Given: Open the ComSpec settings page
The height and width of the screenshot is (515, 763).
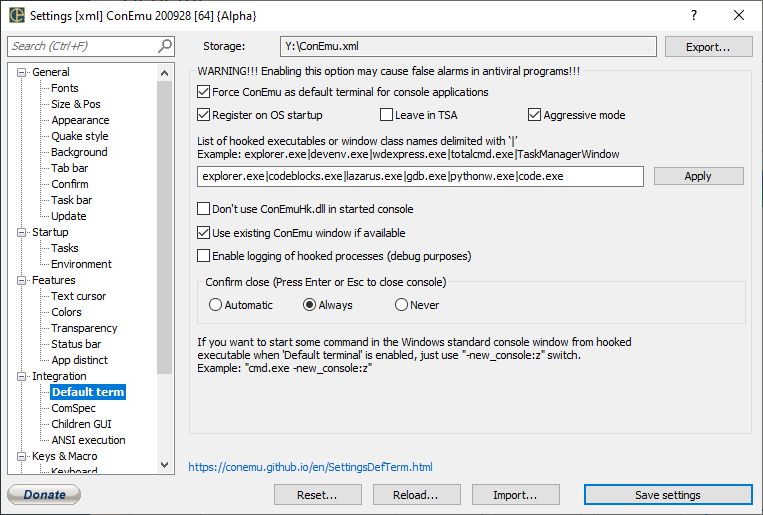Looking at the screenshot, I should (x=73, y=408).
